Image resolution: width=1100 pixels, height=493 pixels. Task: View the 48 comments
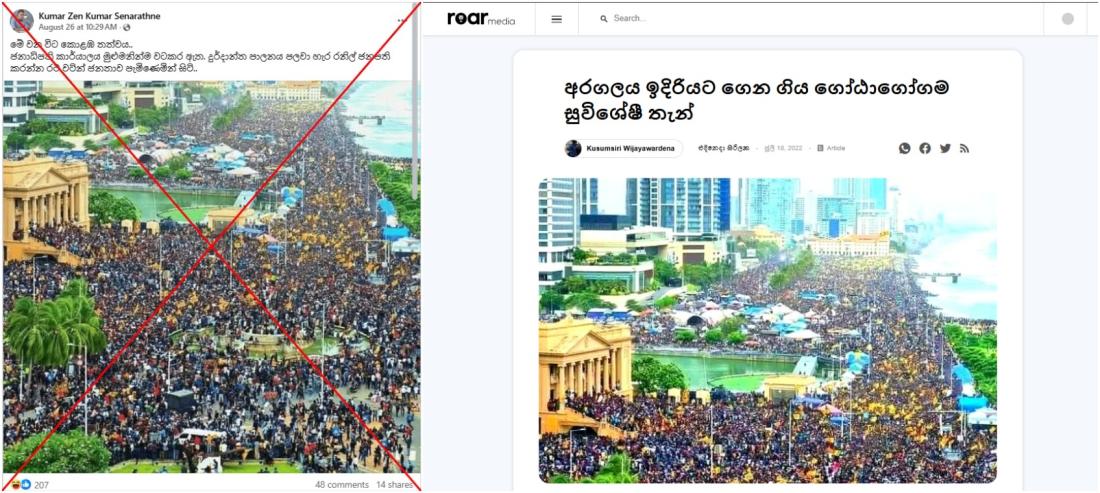(x=342, y=485)
